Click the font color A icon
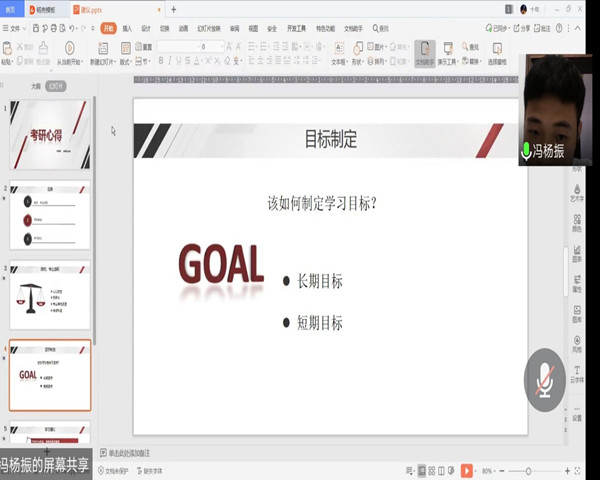The image size is (600, 480). [x=197, y=60]
